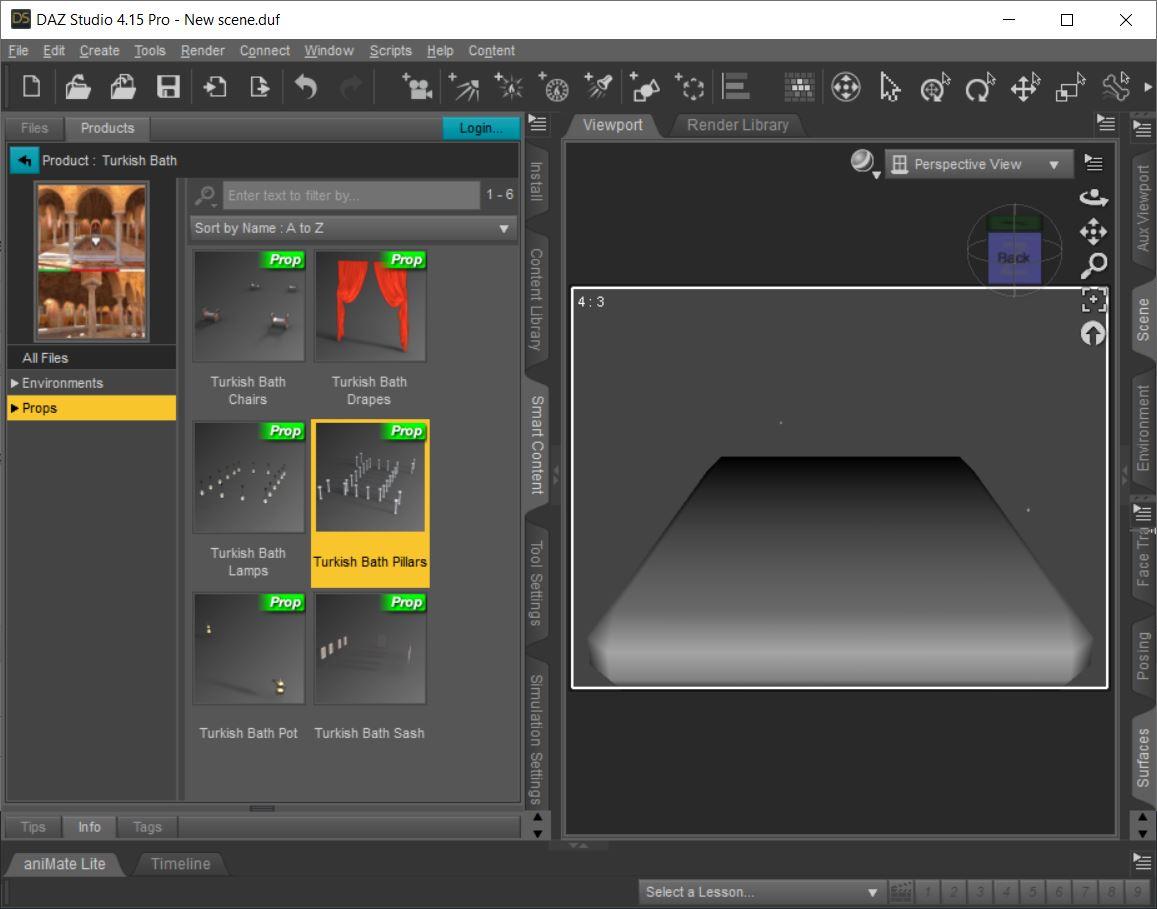
Task: Open the viewport pane options menu
Action: point(1105,122)
